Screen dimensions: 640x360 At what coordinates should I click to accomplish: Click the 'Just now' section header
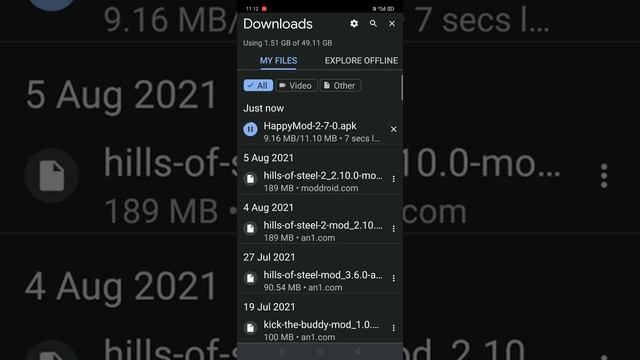tap(263, 108)
